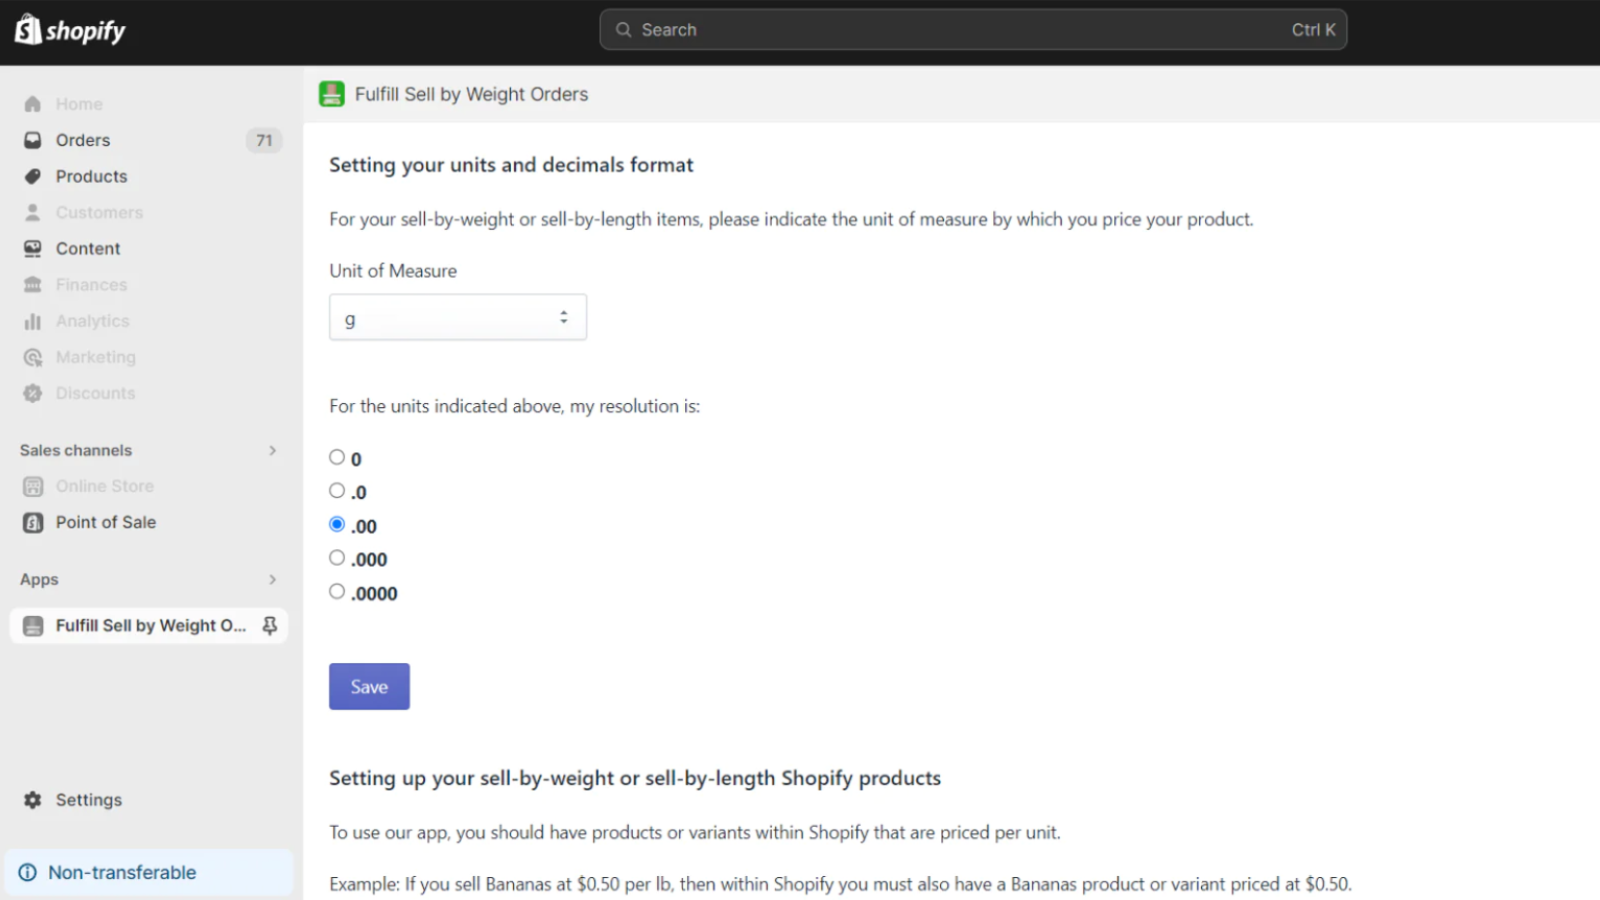Select the .000 resolution option
This screenshot has height=900, width=1600.
337,558
